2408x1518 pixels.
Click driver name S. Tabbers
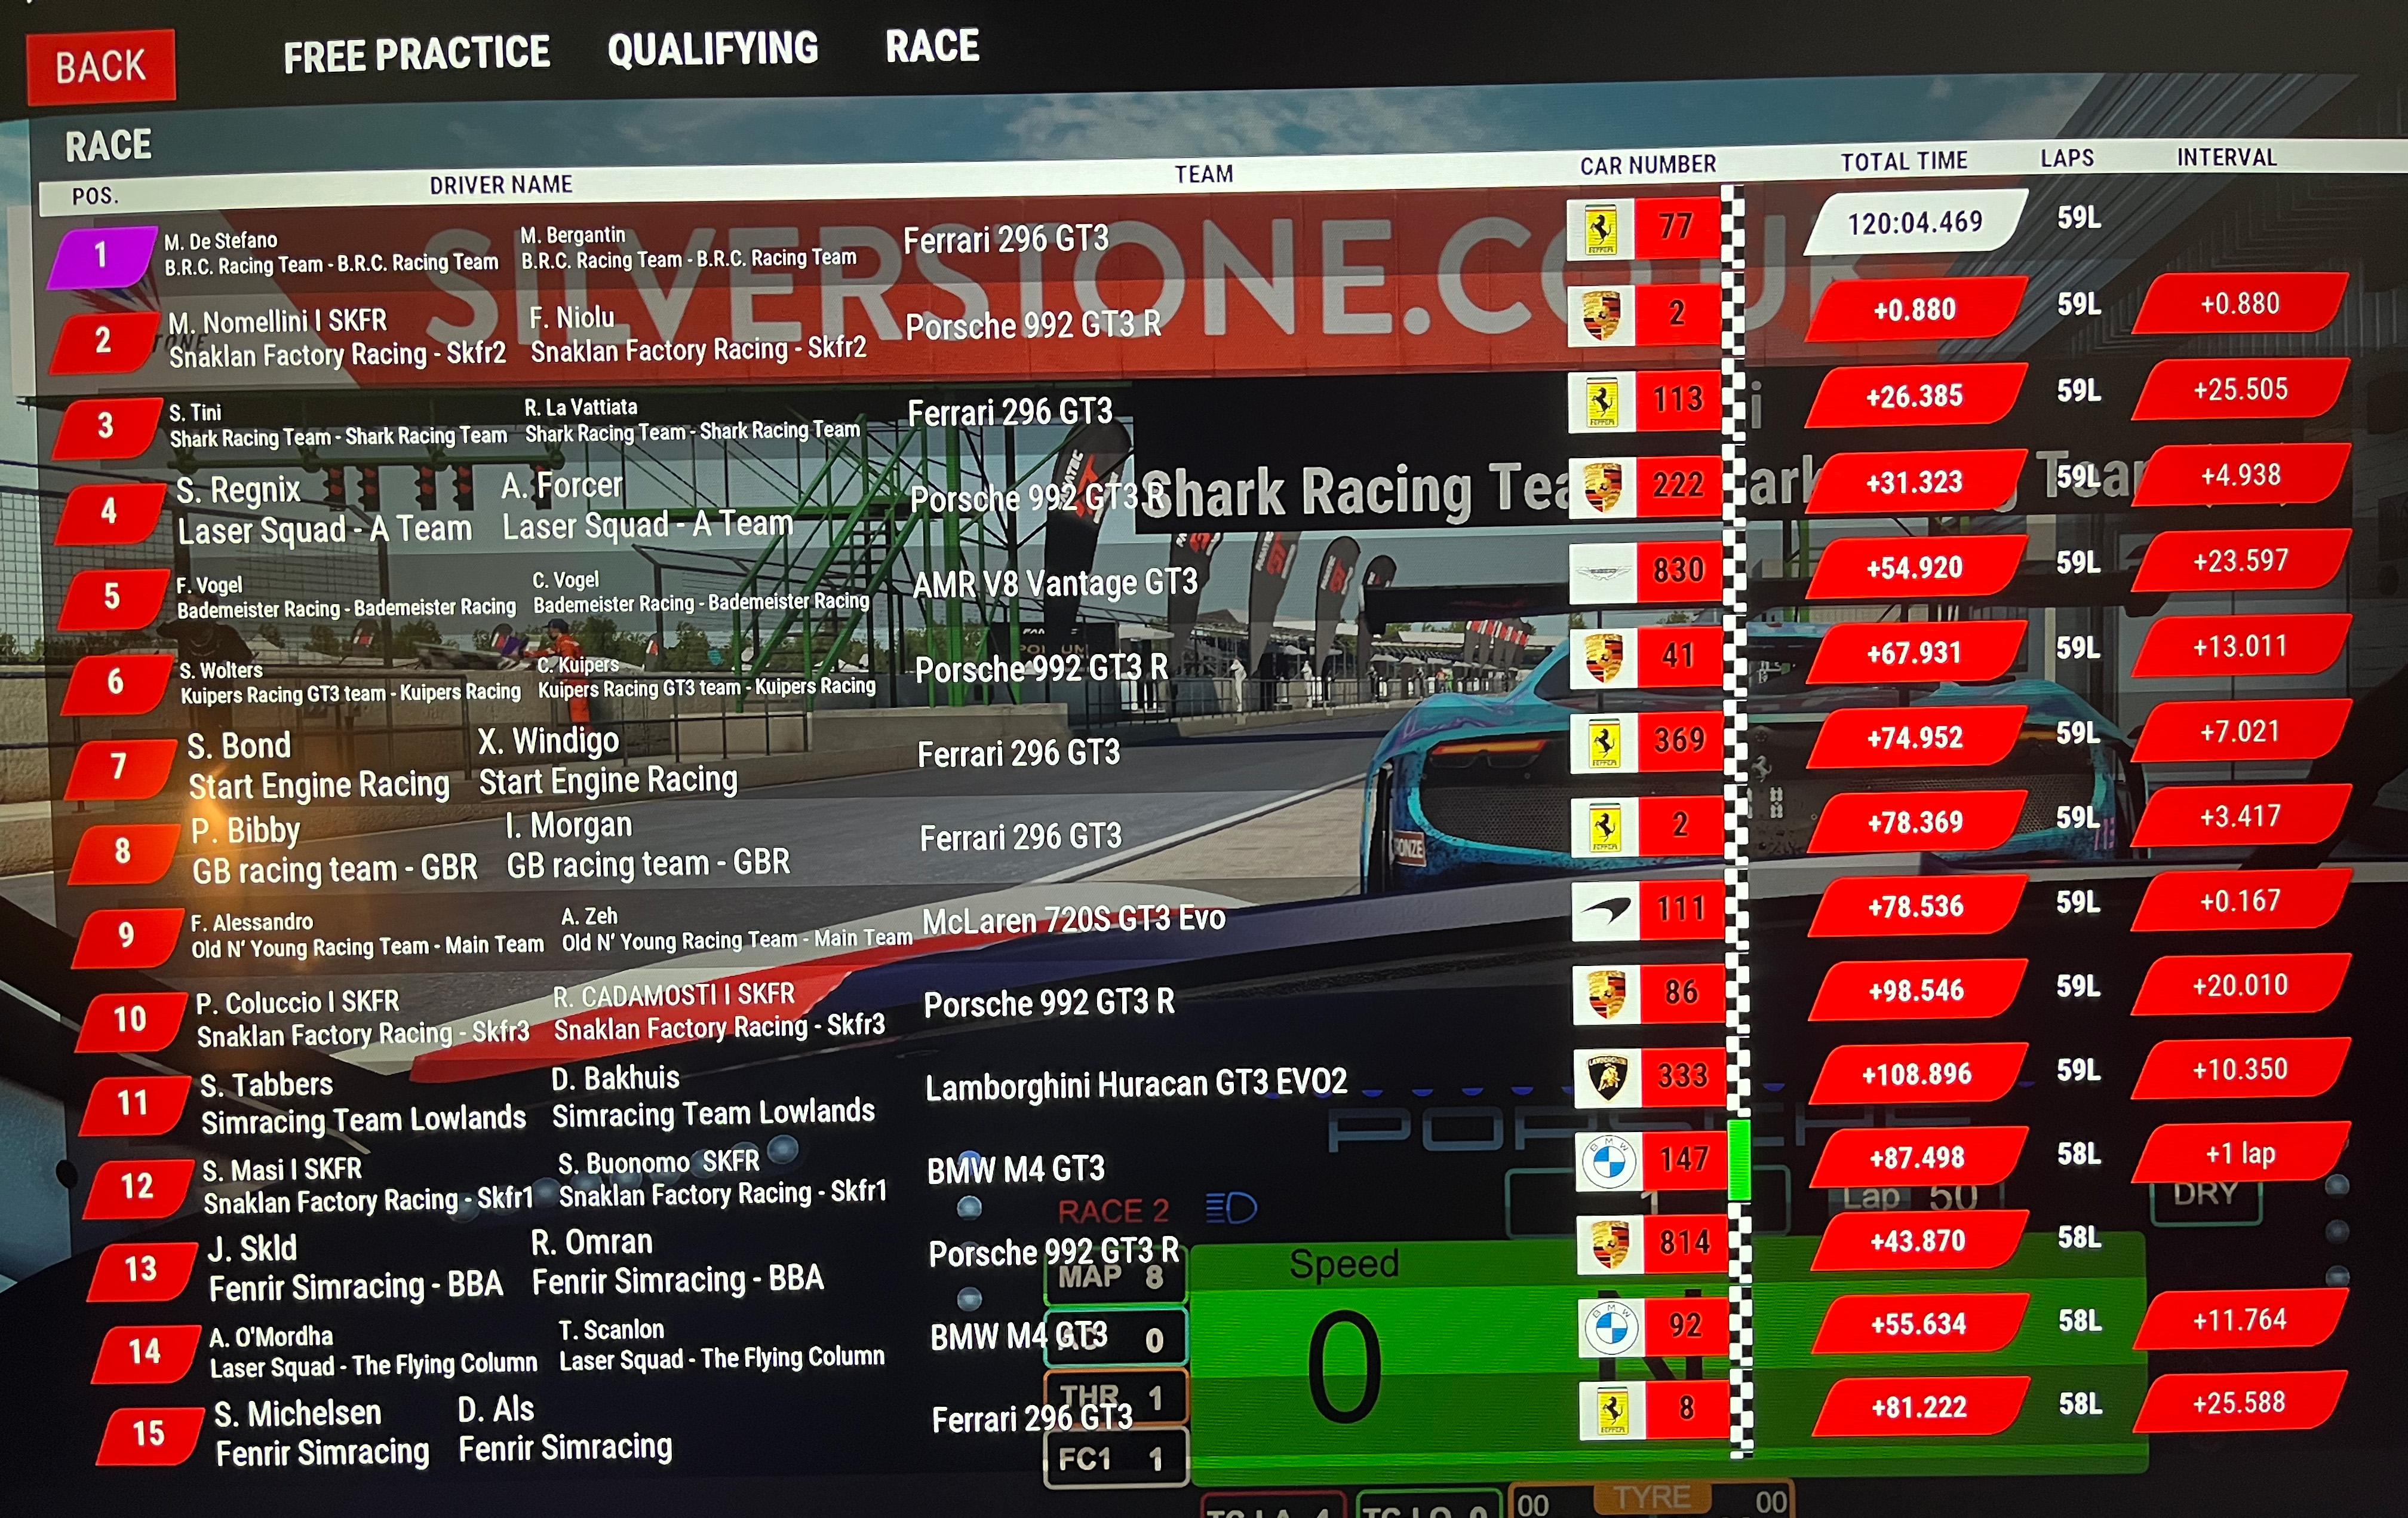266,1085
